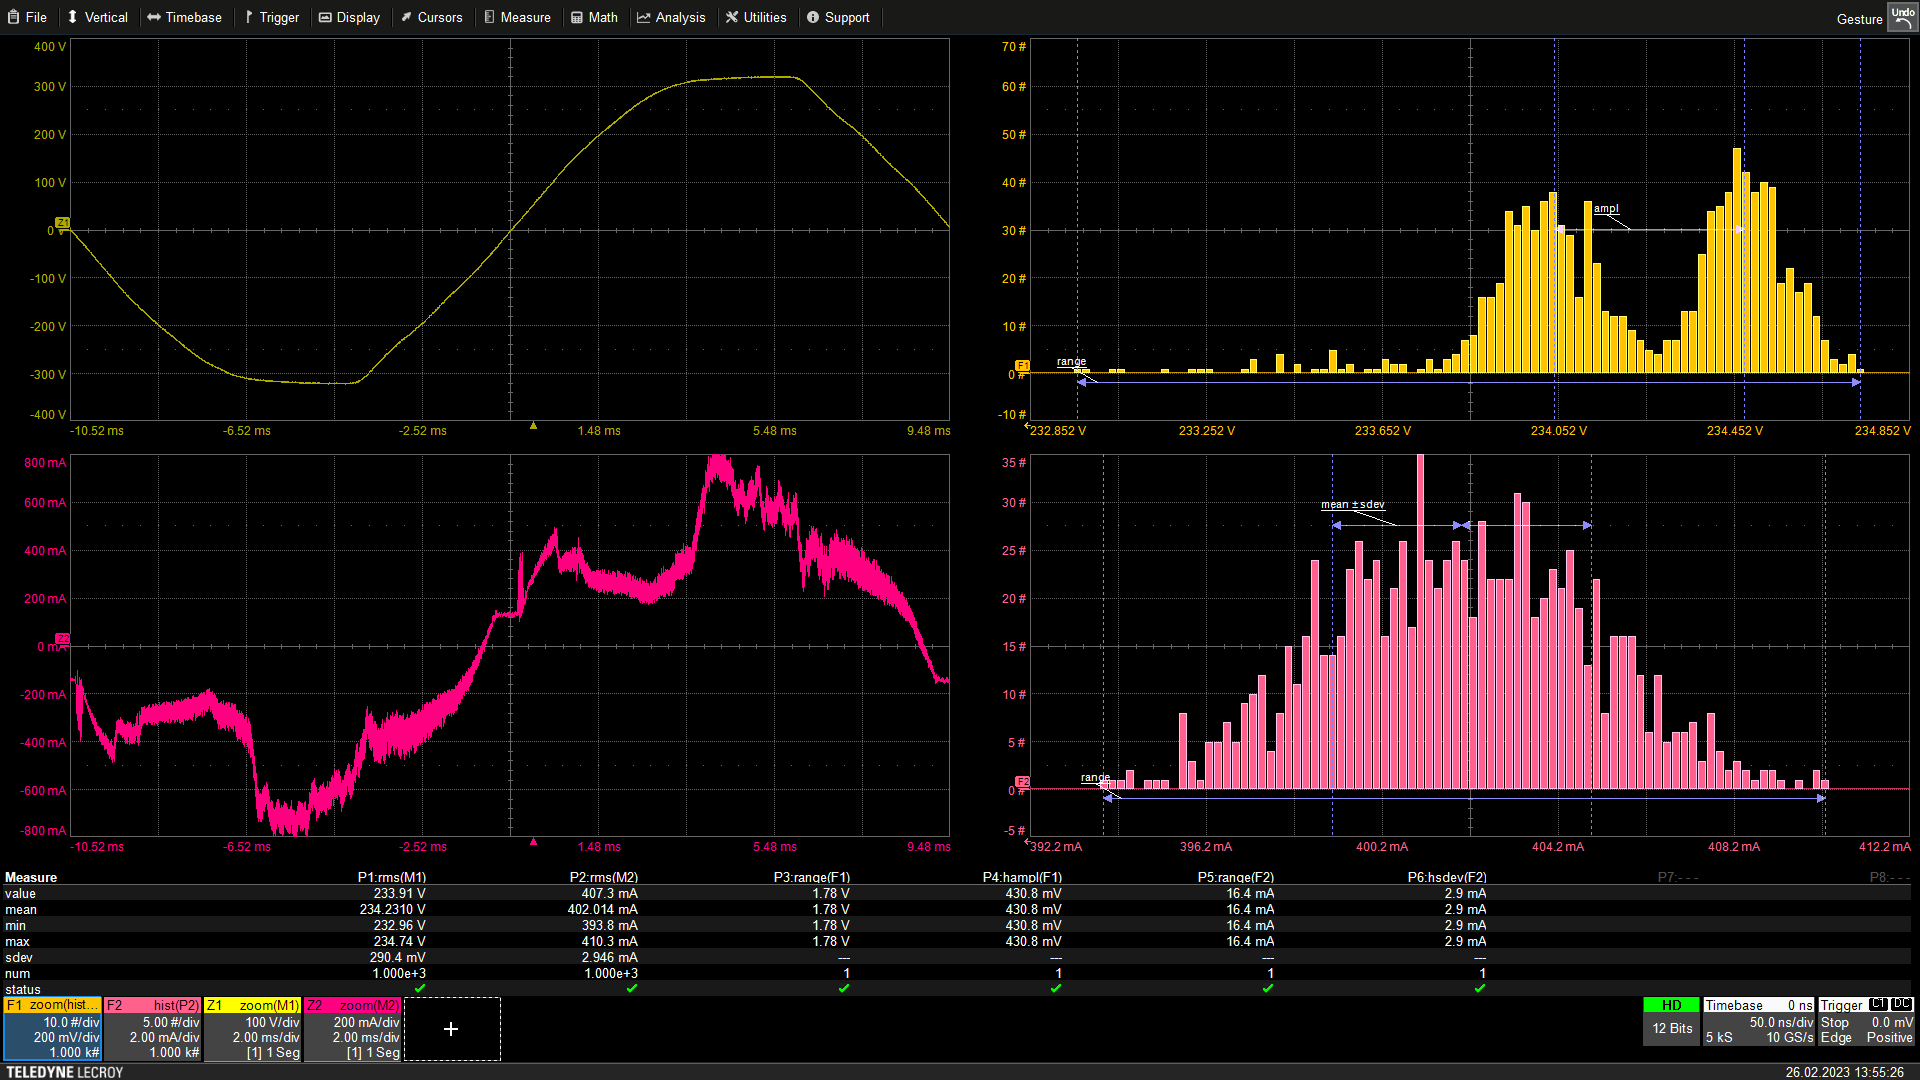Click the yellow trigger position triangle marker
This screenshot has height=1080, width=1920.
(x=533, y=426)
